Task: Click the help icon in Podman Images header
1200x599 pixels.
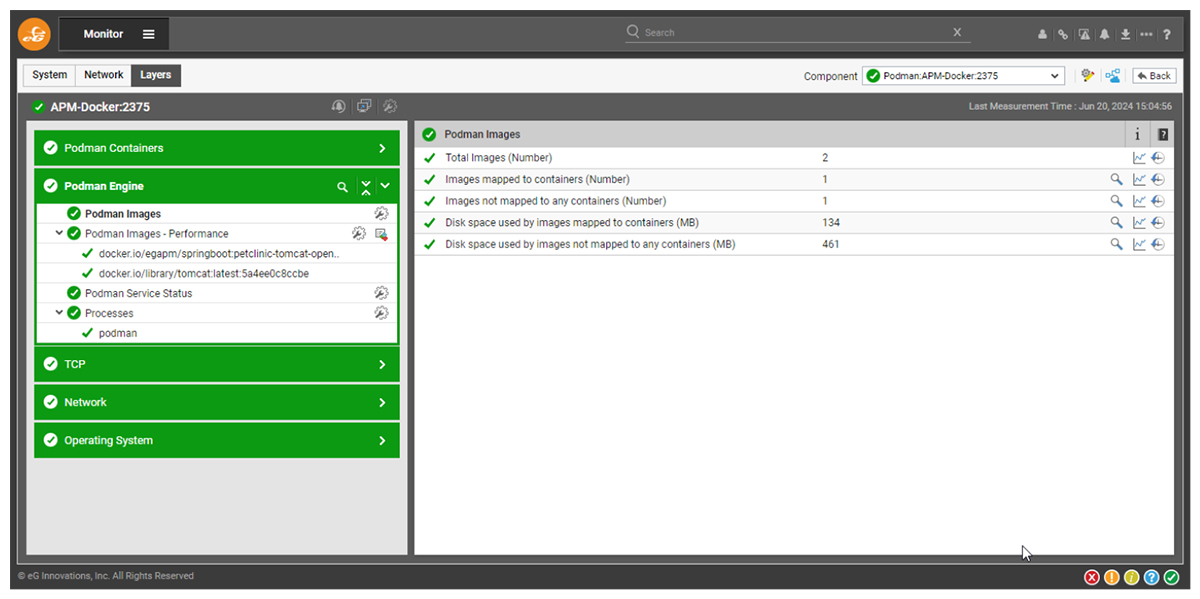Action: [1163, 135]
